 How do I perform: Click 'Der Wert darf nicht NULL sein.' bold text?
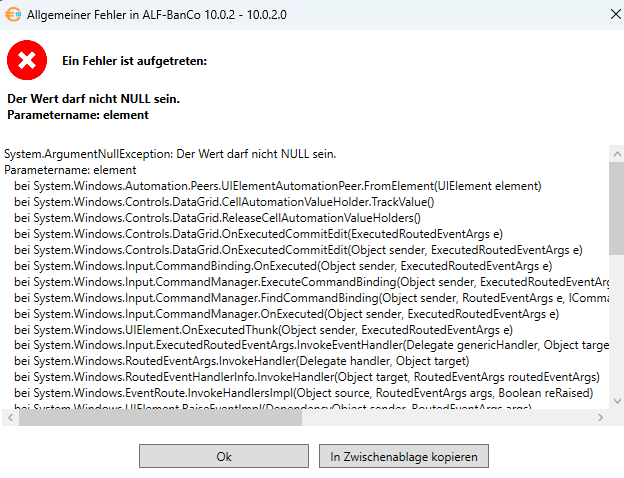[x=94, y=99]
